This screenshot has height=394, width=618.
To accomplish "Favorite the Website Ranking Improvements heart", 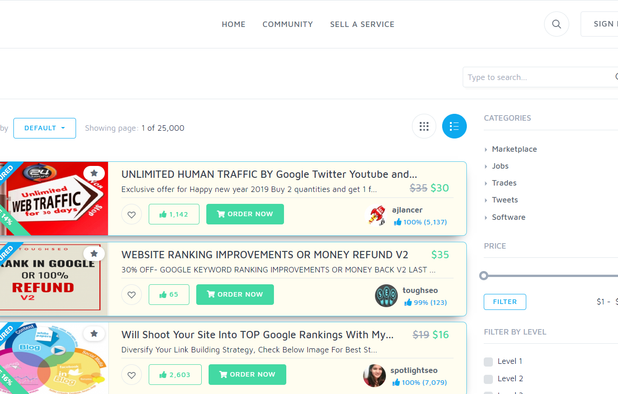I will 131,294.
